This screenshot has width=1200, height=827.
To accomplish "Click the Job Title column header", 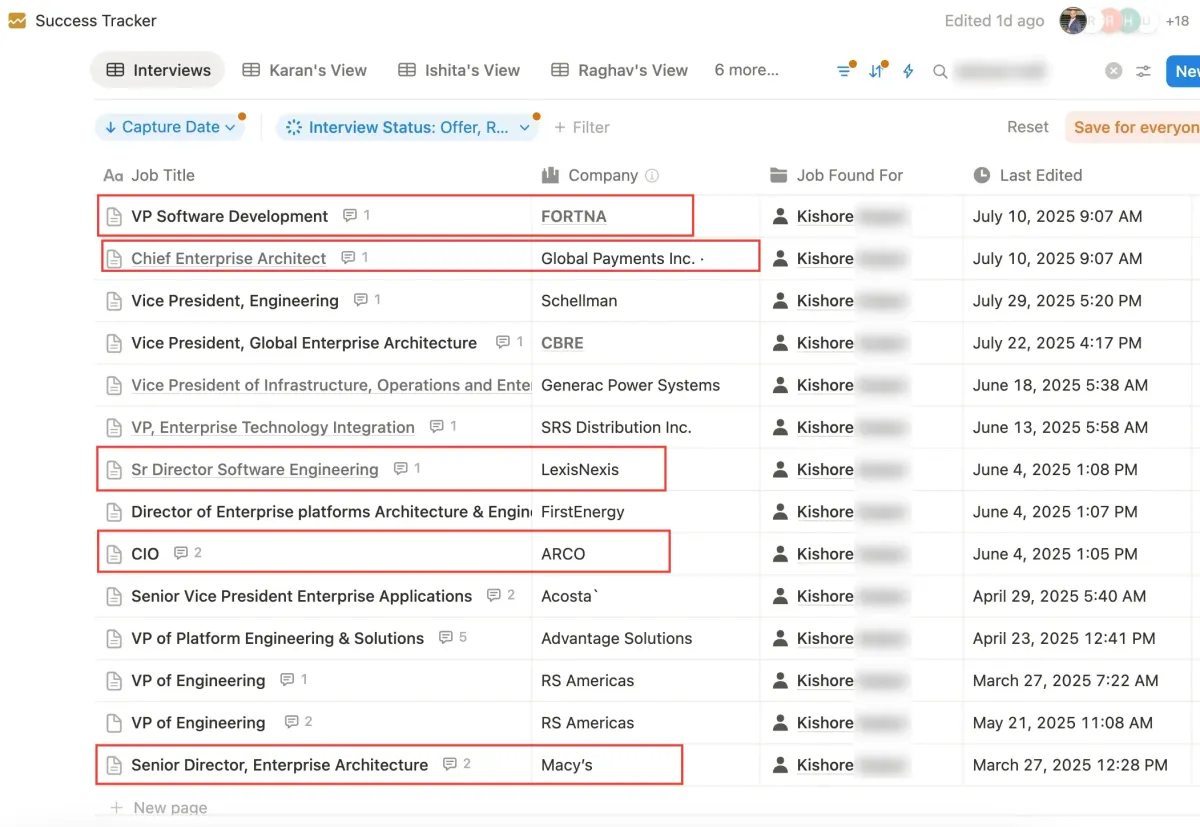I will pyautogui.click(x=149, y=175).
